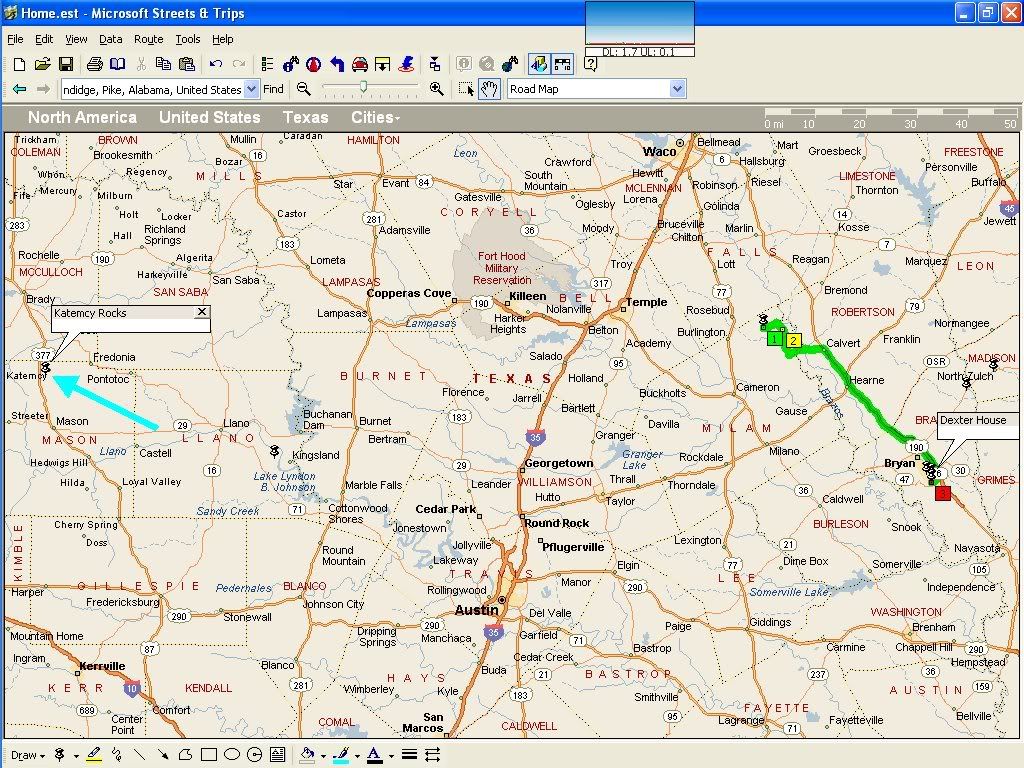
Task: Select the Highlighter drawing tool
Action: coord(94,755)
